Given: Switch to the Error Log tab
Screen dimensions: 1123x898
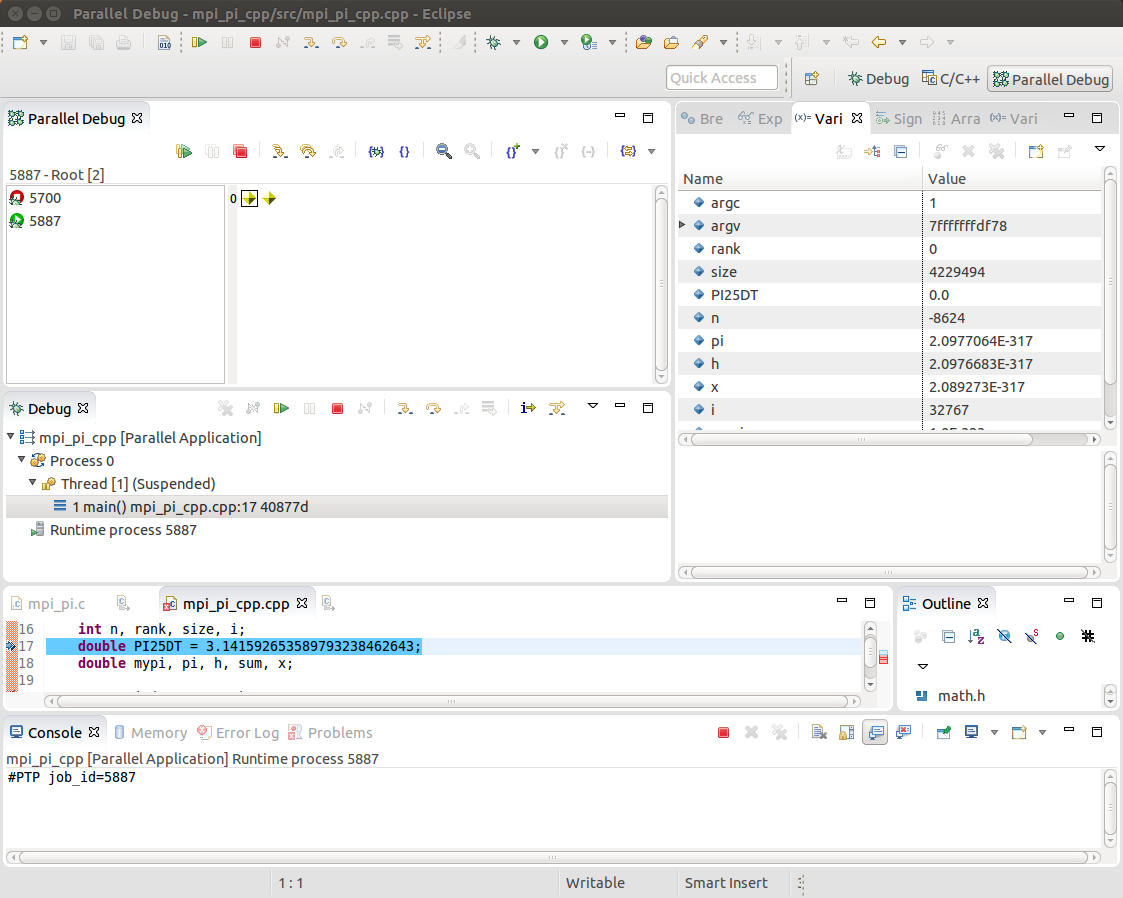Looking at the screenshot, I should 238,733.
